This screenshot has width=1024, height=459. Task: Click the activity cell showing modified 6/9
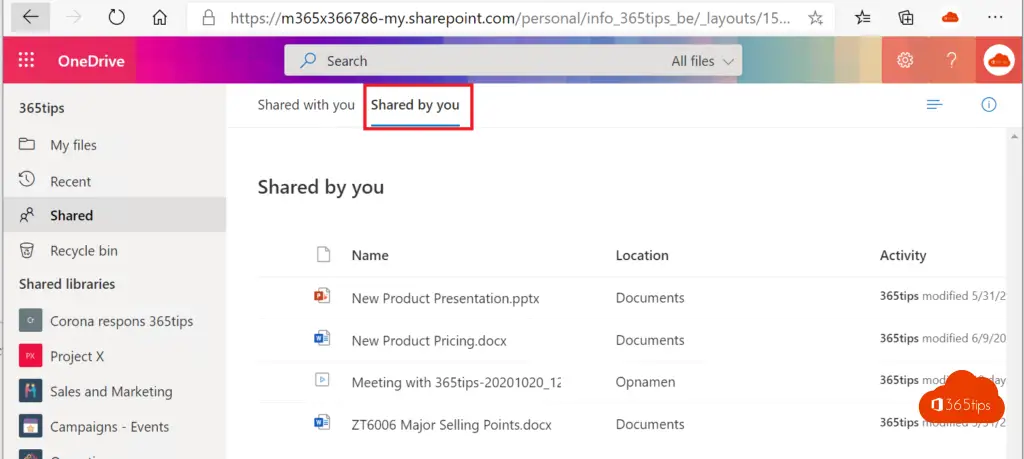point(942,338)
